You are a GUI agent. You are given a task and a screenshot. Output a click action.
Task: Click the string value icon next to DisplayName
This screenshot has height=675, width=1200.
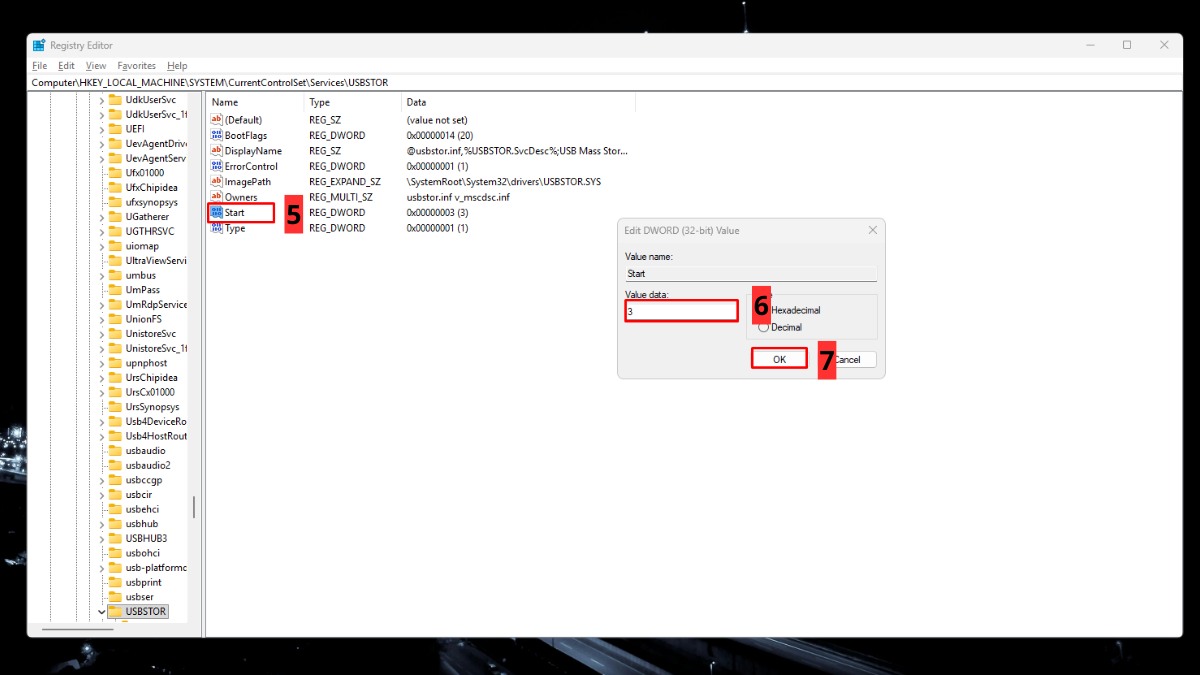[215, 150]
